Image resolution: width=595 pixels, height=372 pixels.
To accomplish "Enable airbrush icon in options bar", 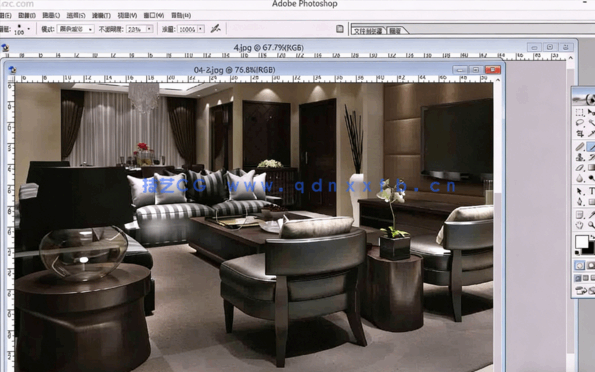I will click(215, 29).
